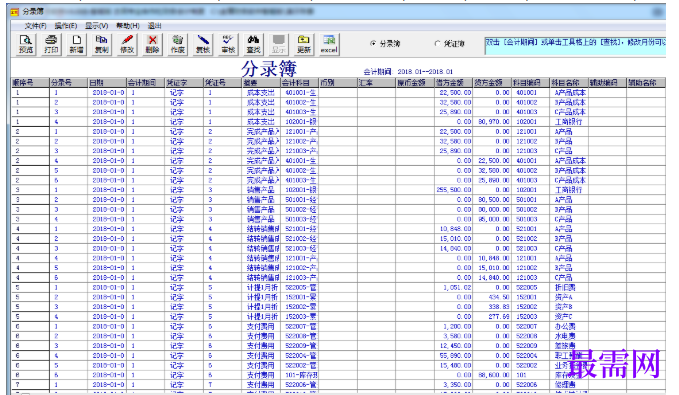Click the 资产C account name cell
Viewport: 679px width, 395px height.
(569, 317)
